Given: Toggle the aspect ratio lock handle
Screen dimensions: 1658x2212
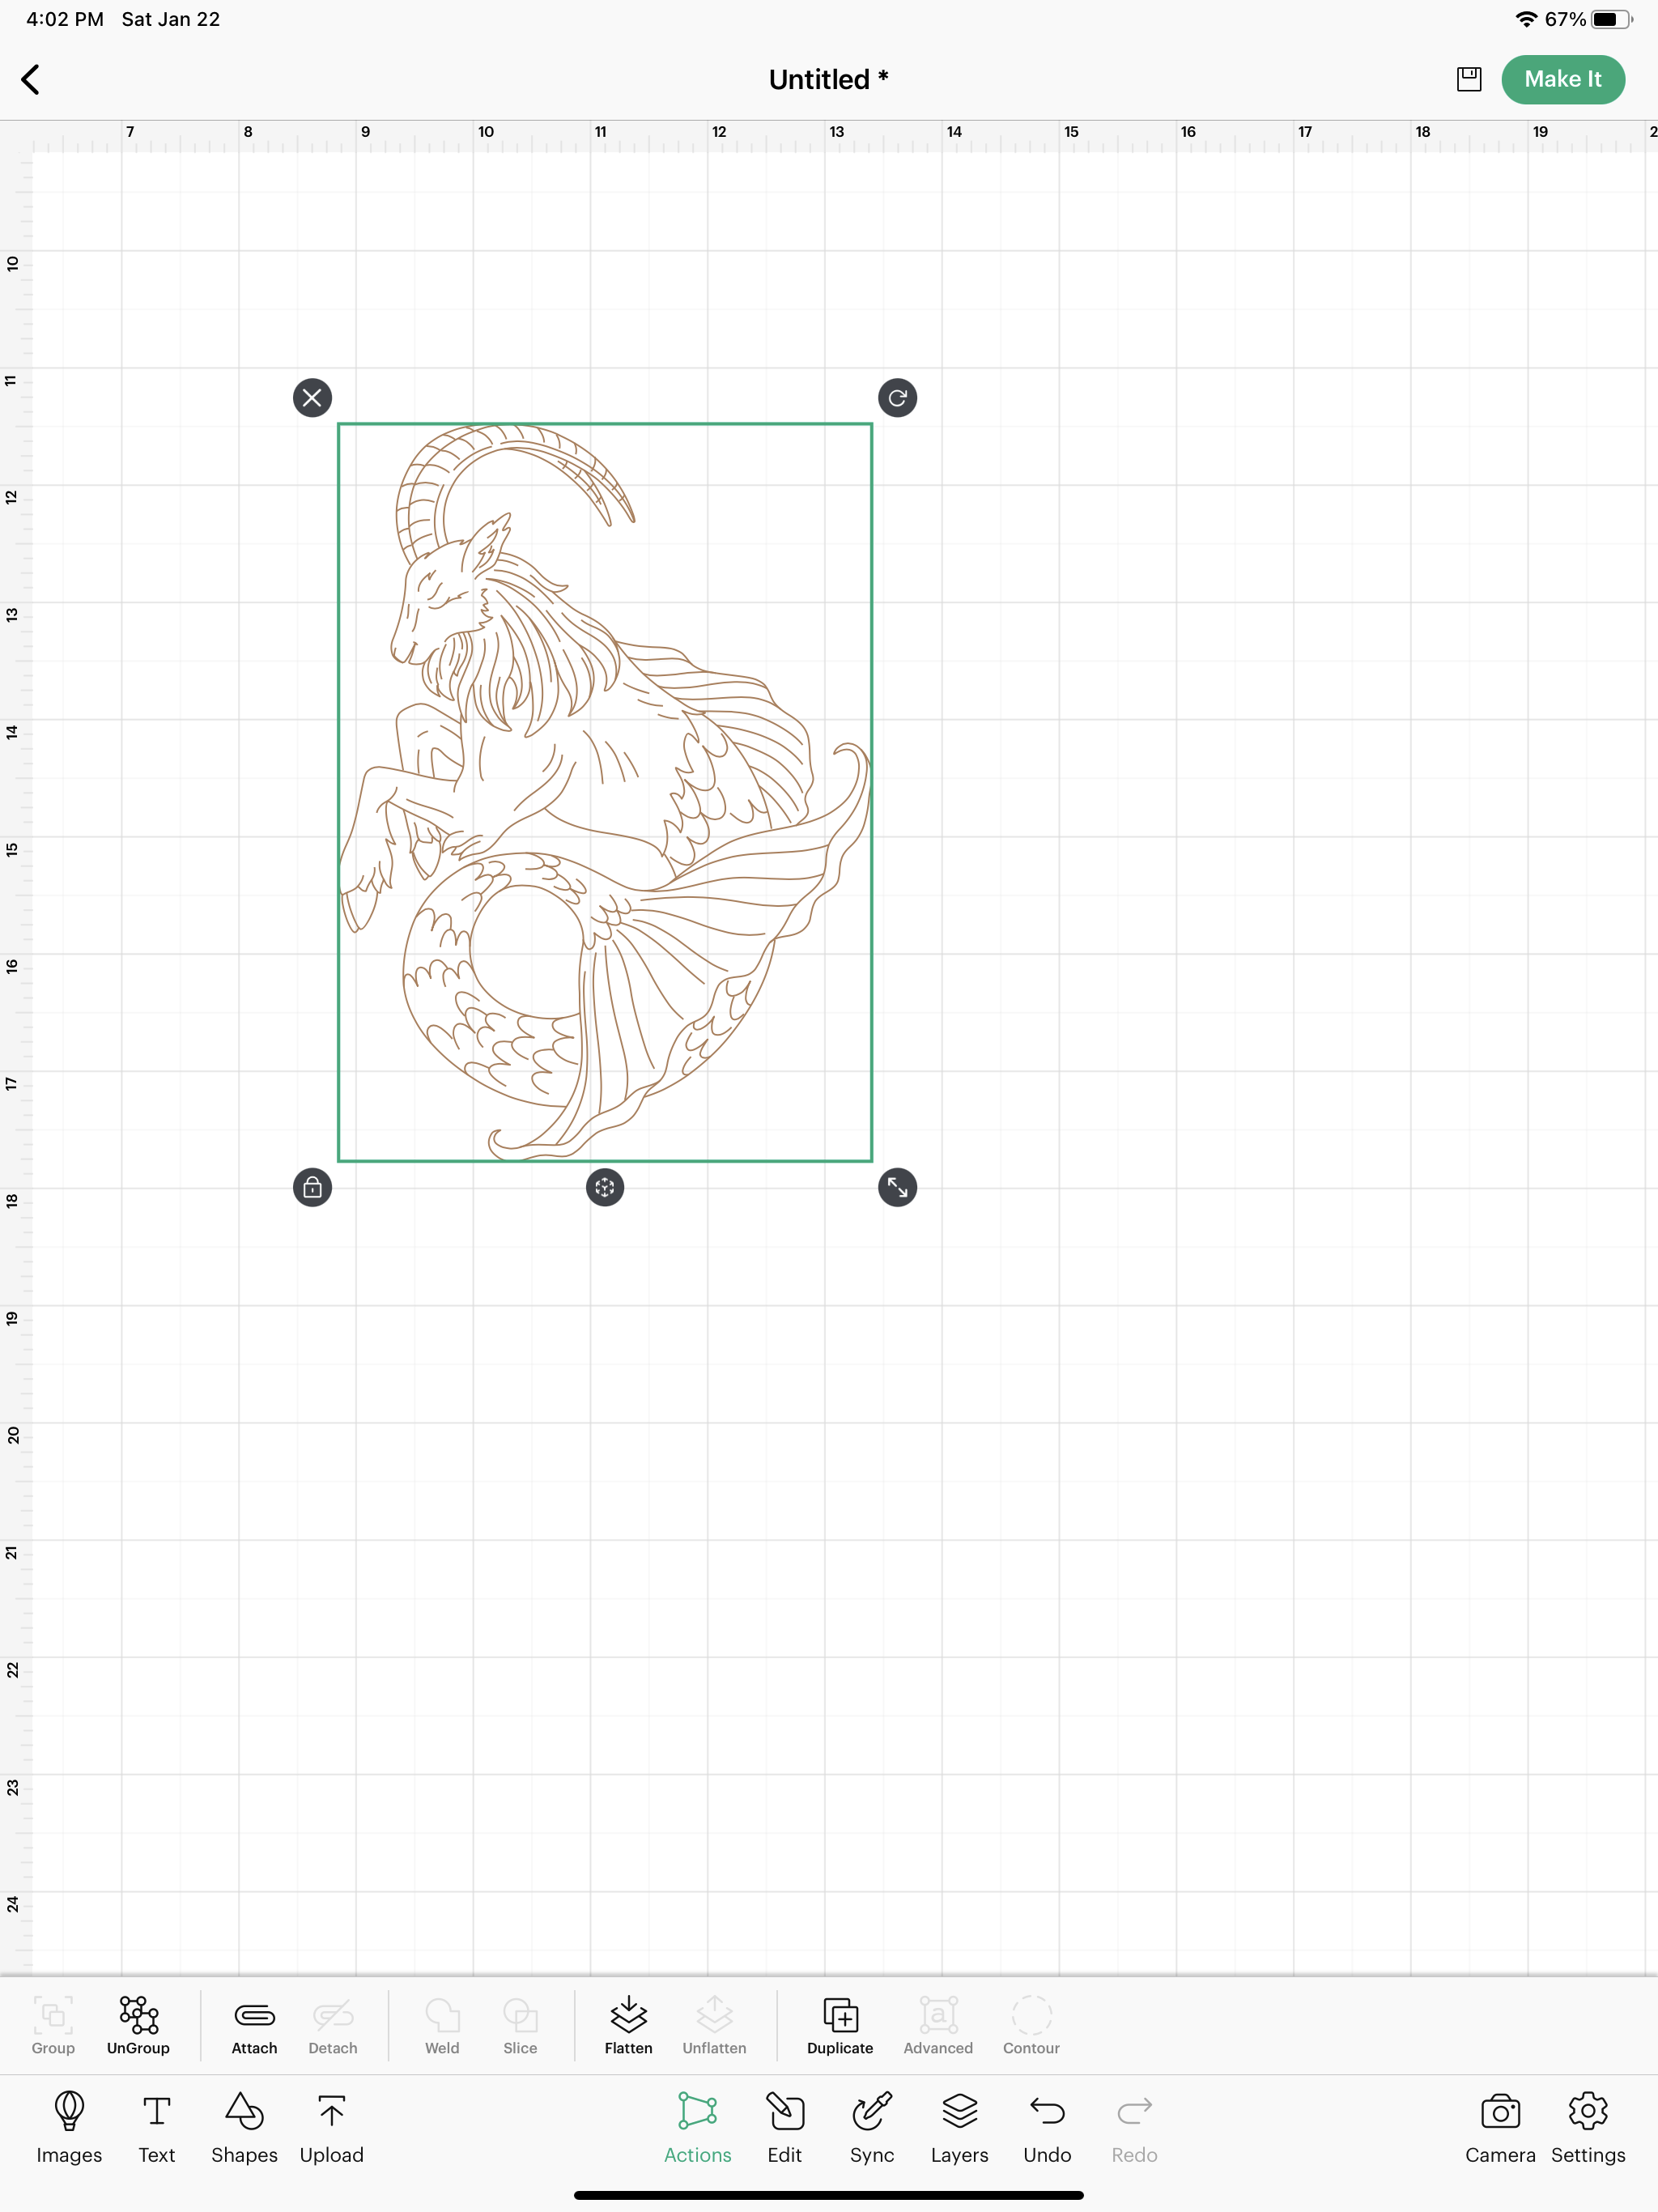Looking at the screenshot, I should coord(312,1187).
